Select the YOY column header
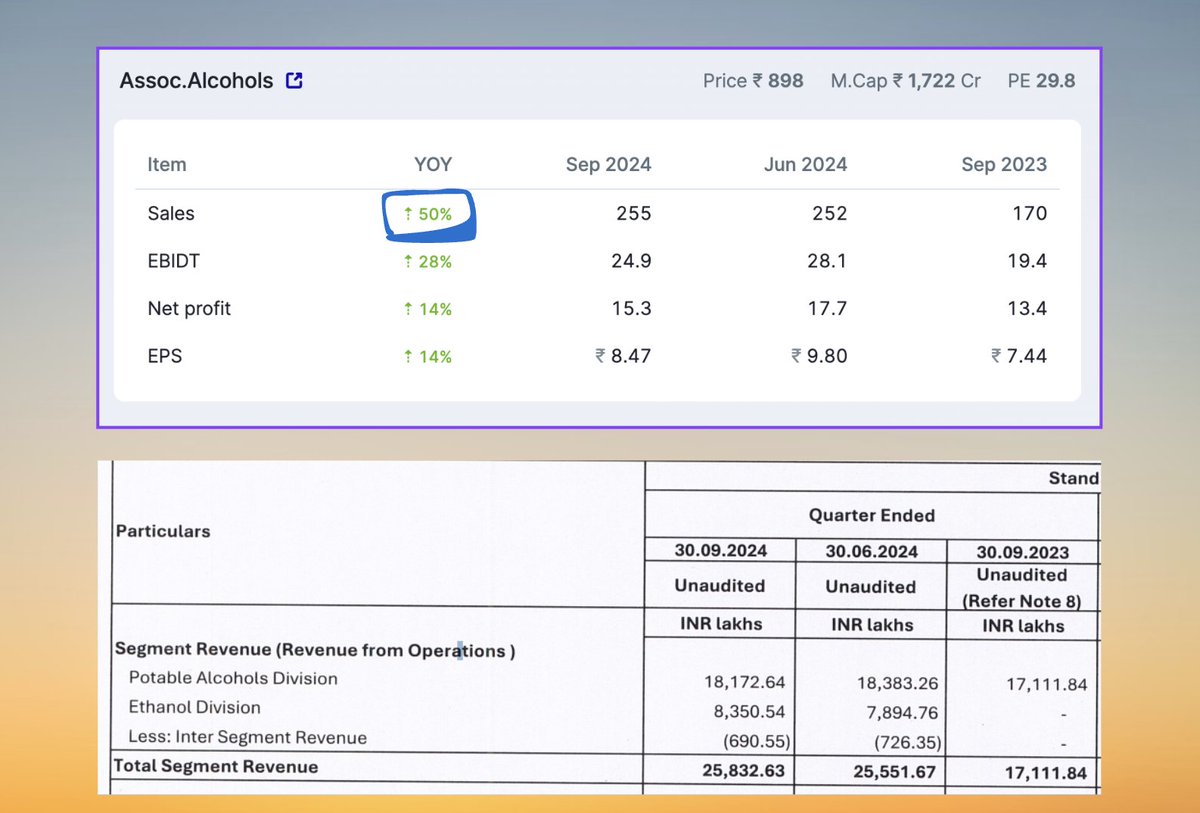Screen dimensions: 1200x813 433,165
